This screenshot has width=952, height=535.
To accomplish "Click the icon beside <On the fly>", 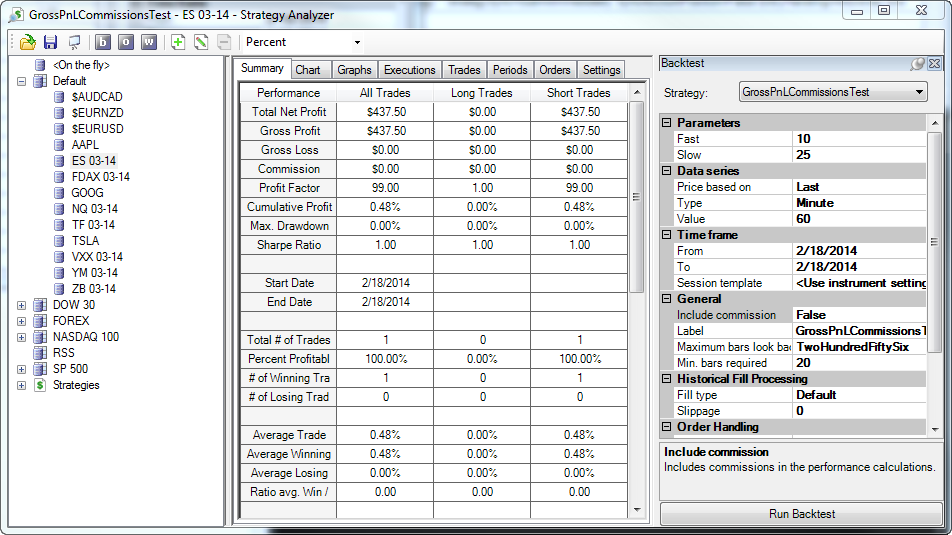I will 40,65.
